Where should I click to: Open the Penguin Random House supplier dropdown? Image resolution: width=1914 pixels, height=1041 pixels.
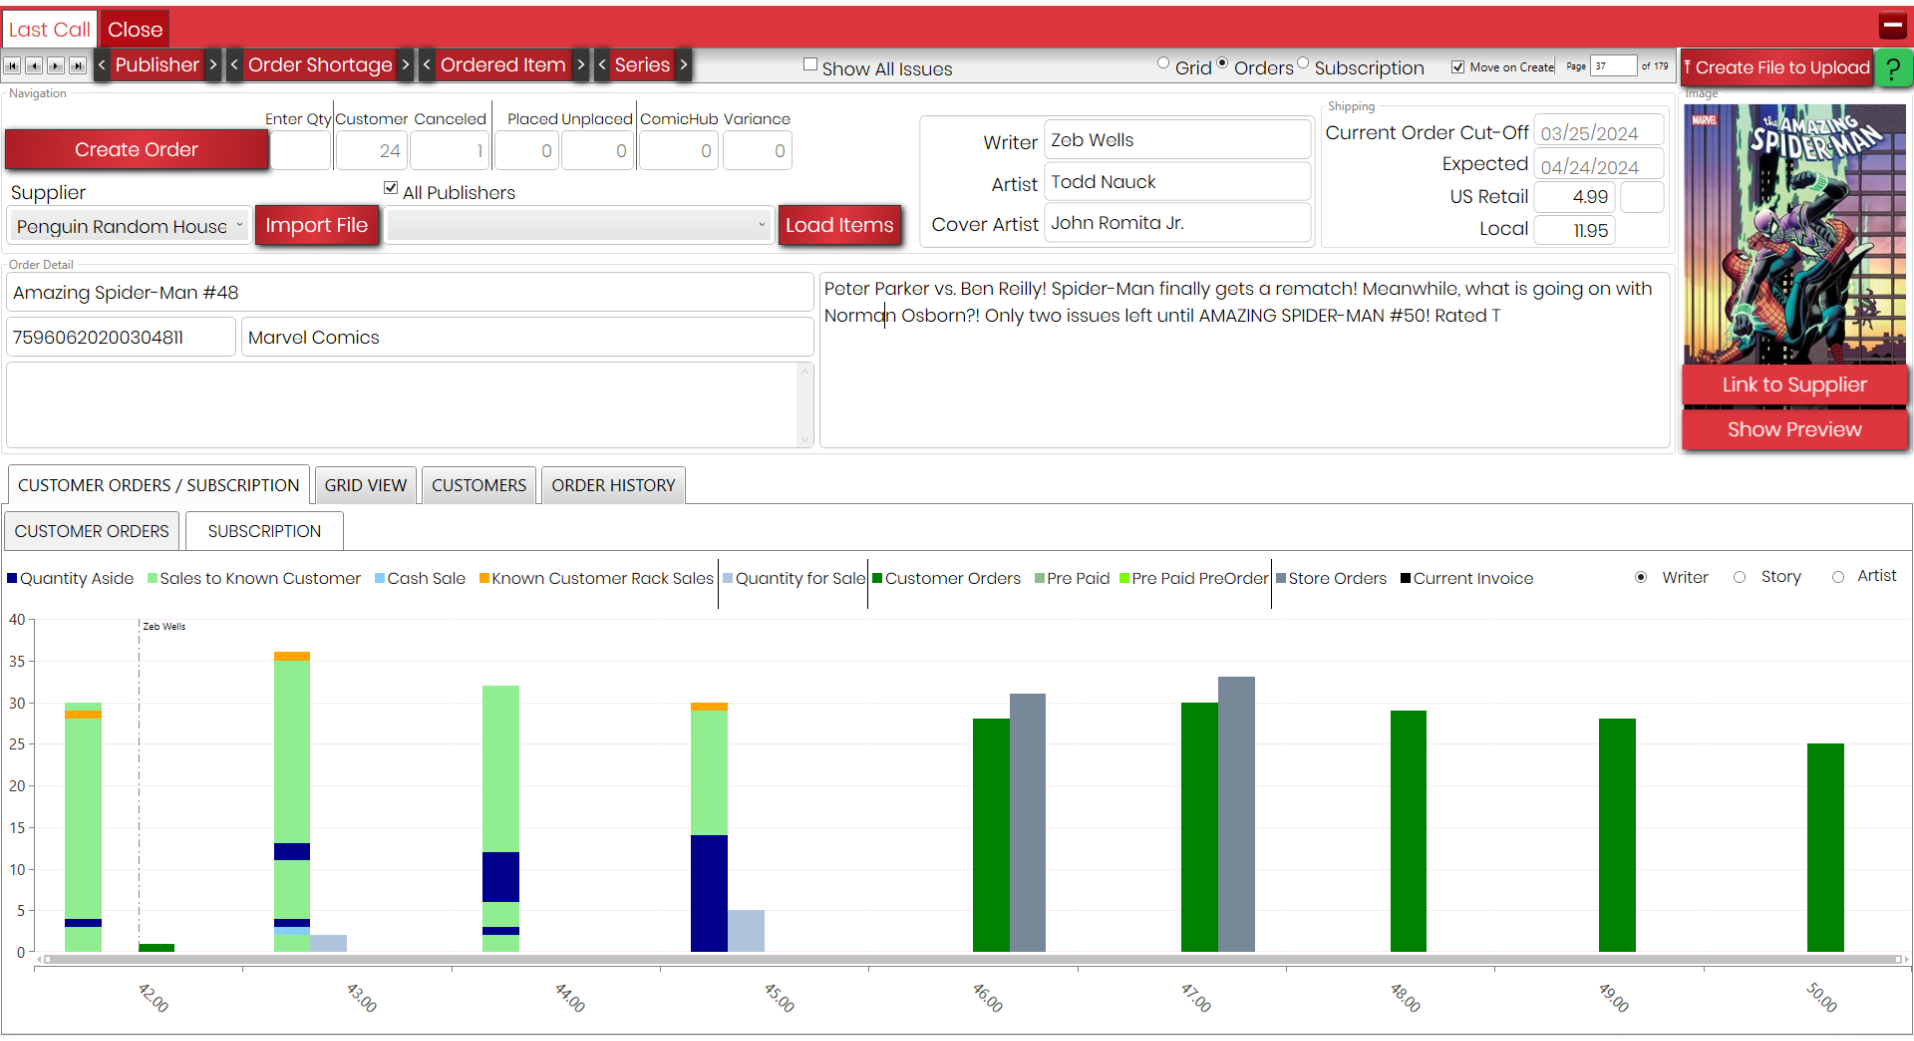(x=129, y=226)
